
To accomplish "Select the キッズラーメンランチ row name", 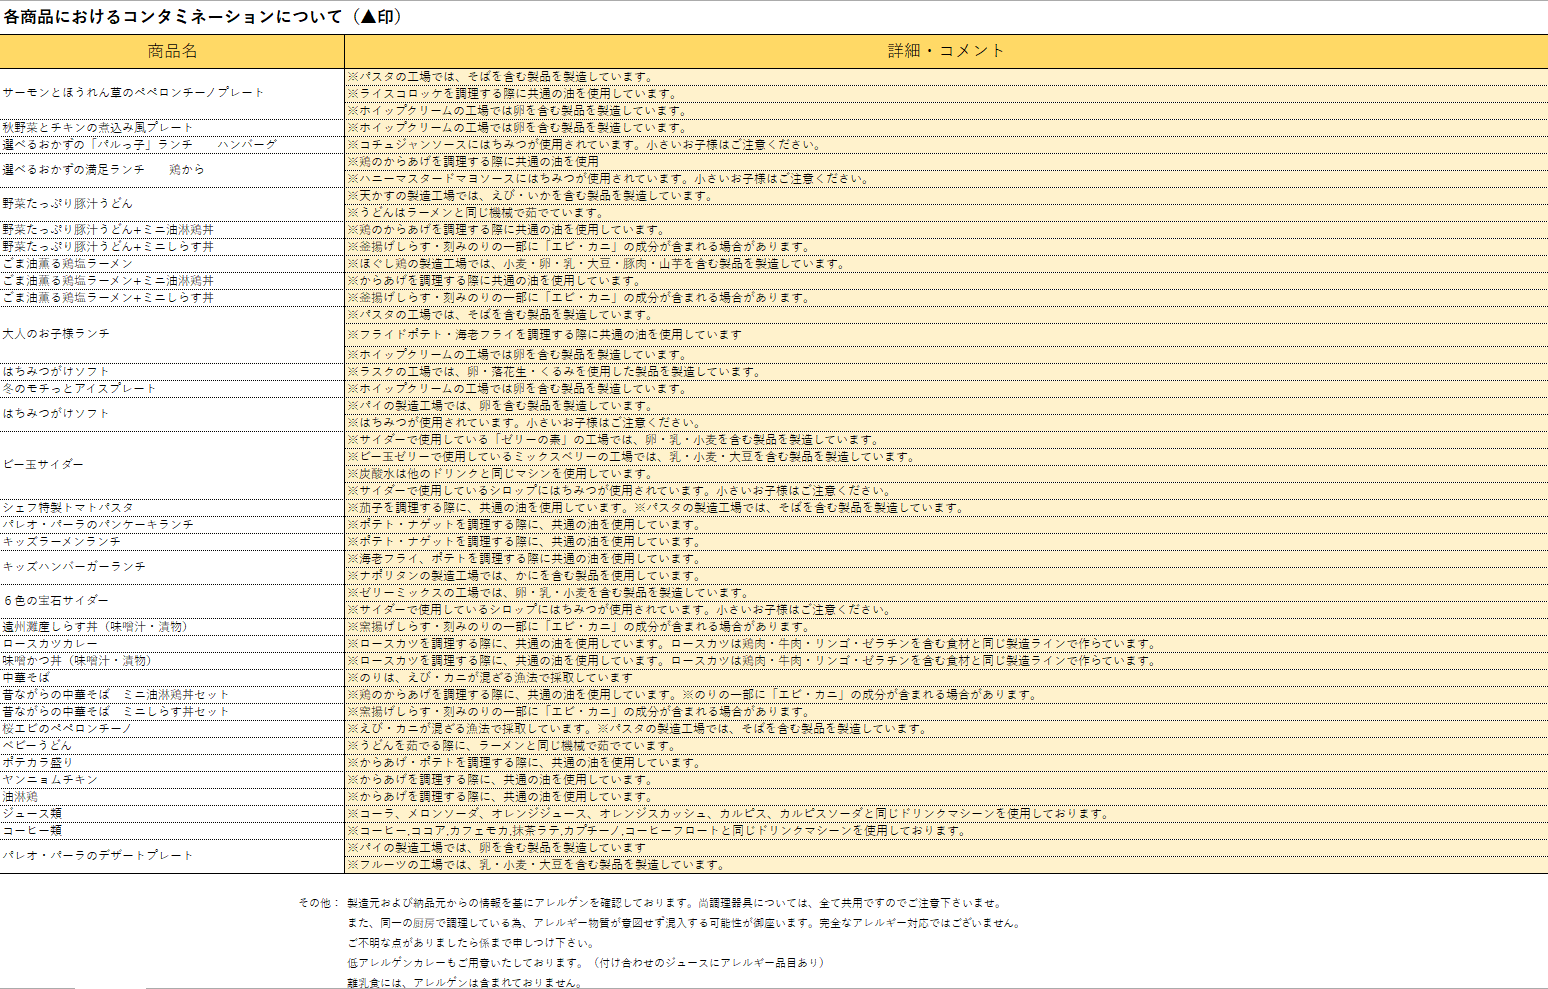I will click(x=62, y=542).
